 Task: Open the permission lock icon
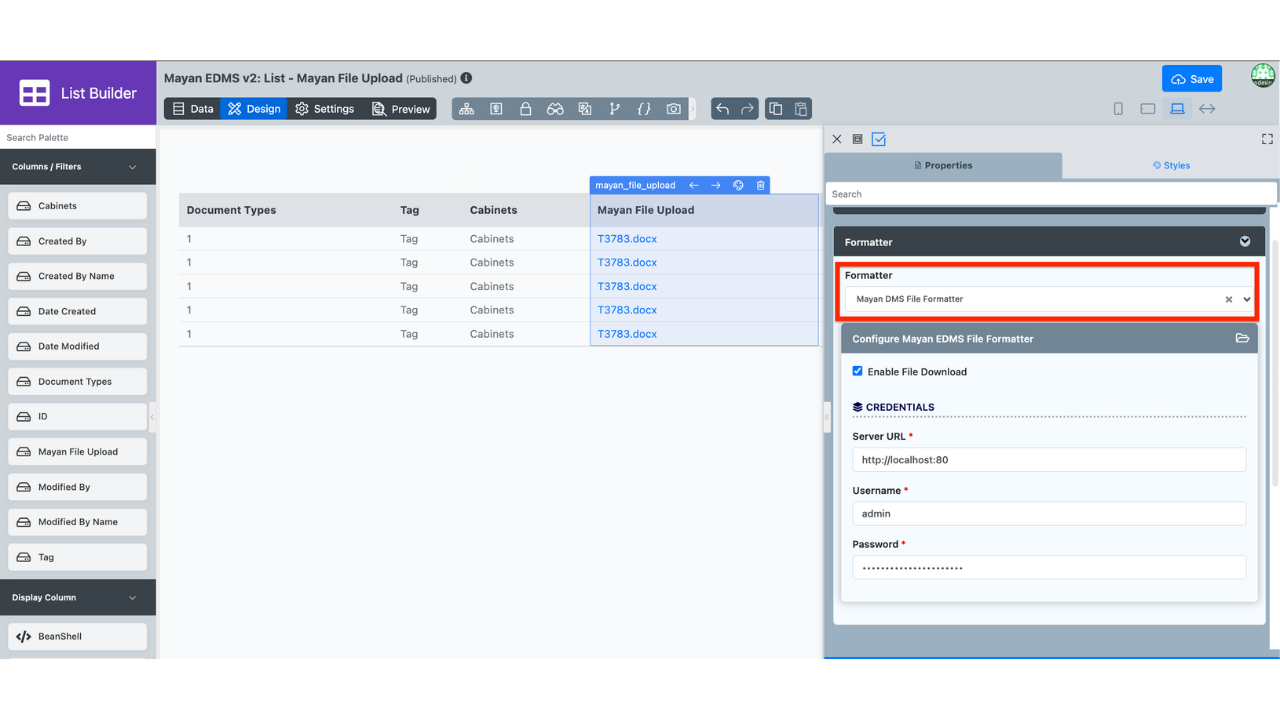(525, 109)
